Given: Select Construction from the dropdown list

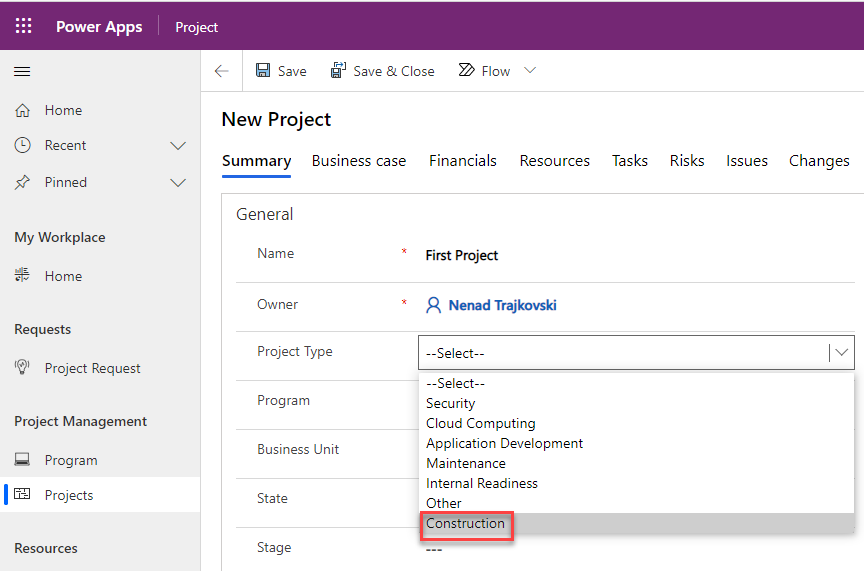Looking at the screenshot, I should pos(466,523).
